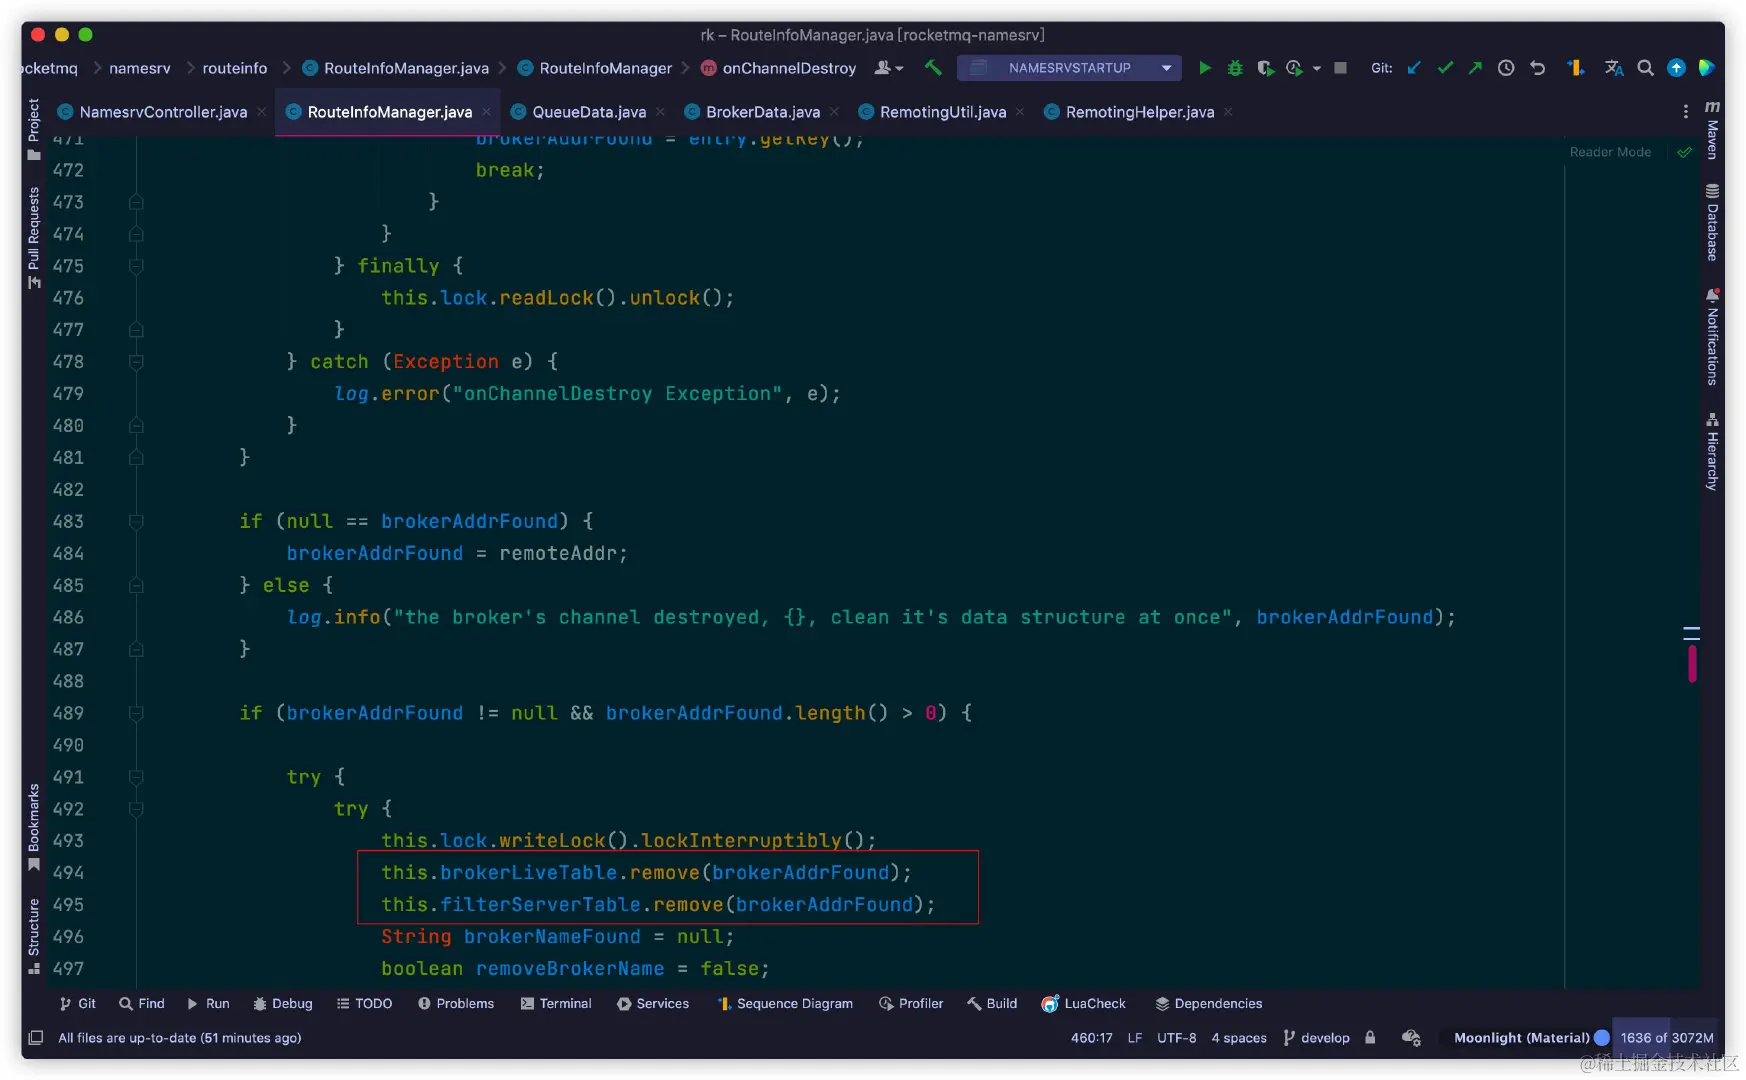Image resolution: width=1746 pixels, height=1080 pixels.
Task: Open the colorful plugin icon at toolbar end
Action: tap(1707, 68)
